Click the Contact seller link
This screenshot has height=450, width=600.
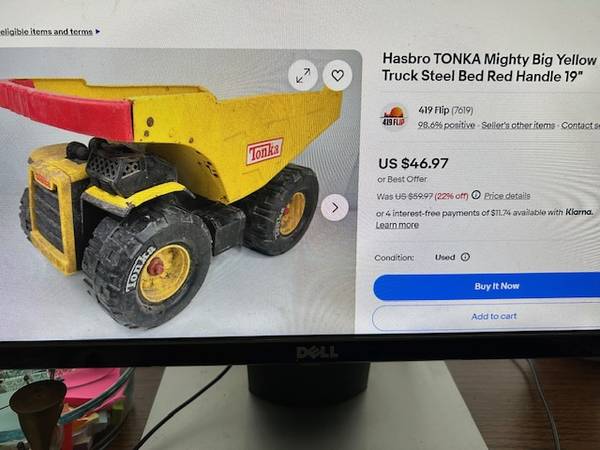coord(580,126)
